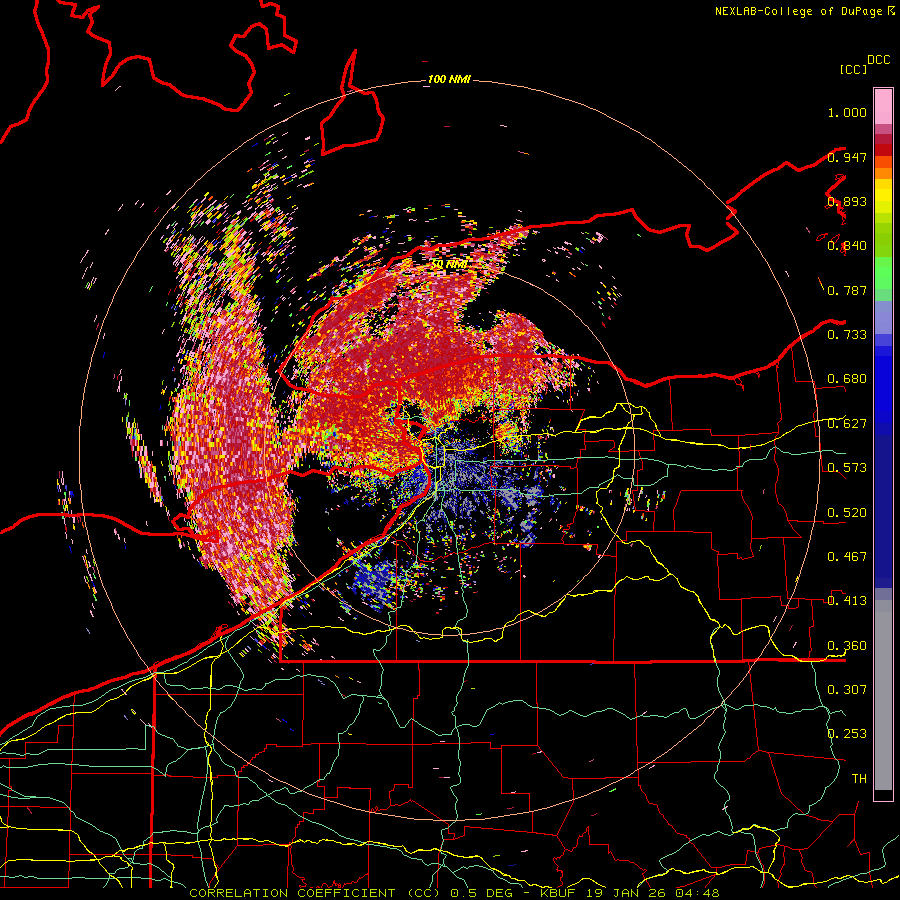Image resolution: width=900 pixels, height=900 pixels.
Task: Click the 1.000 color scale value
Action: pos(847,113)
